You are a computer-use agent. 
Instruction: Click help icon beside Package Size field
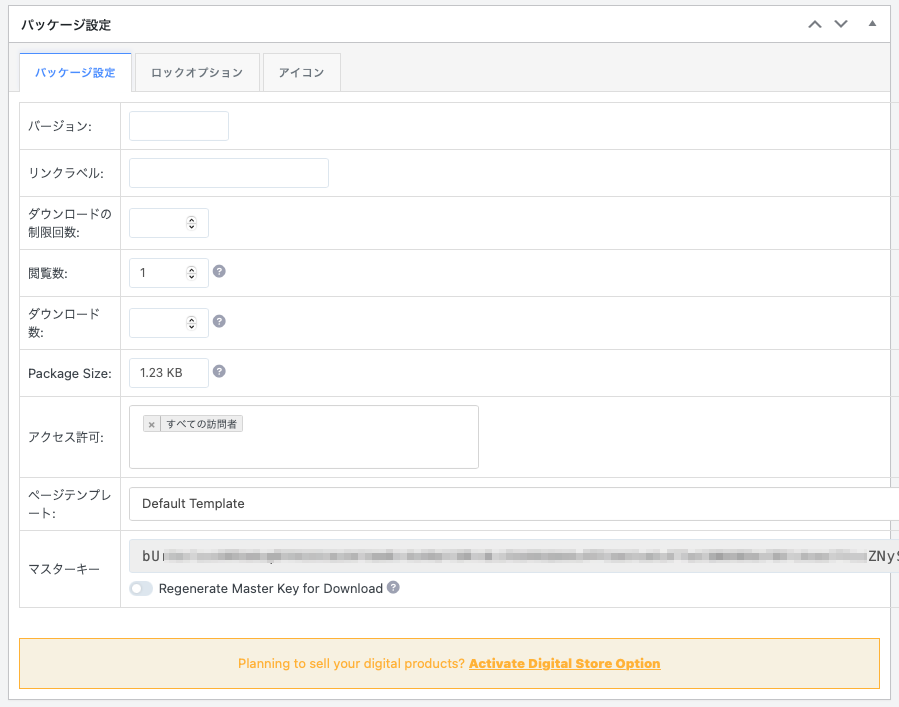coord(219,371)
